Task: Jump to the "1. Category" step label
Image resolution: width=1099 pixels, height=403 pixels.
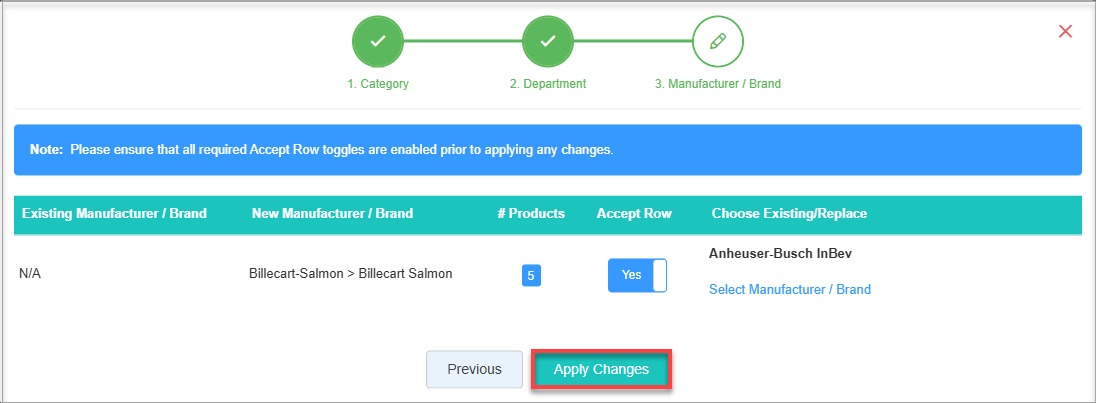Action: (x=377, y=84)
